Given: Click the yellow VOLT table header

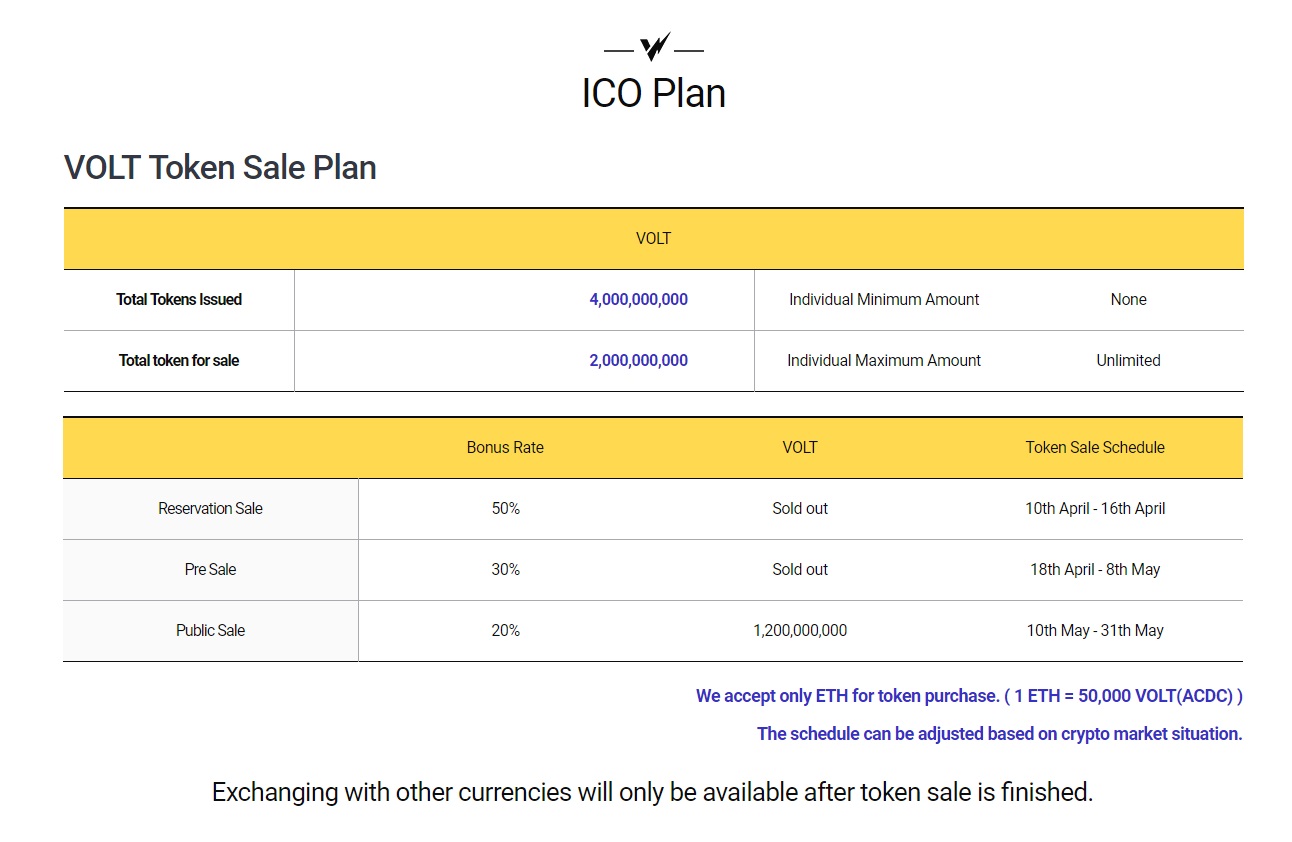Looking at the screenshot, I should click(x=654, y=239).
